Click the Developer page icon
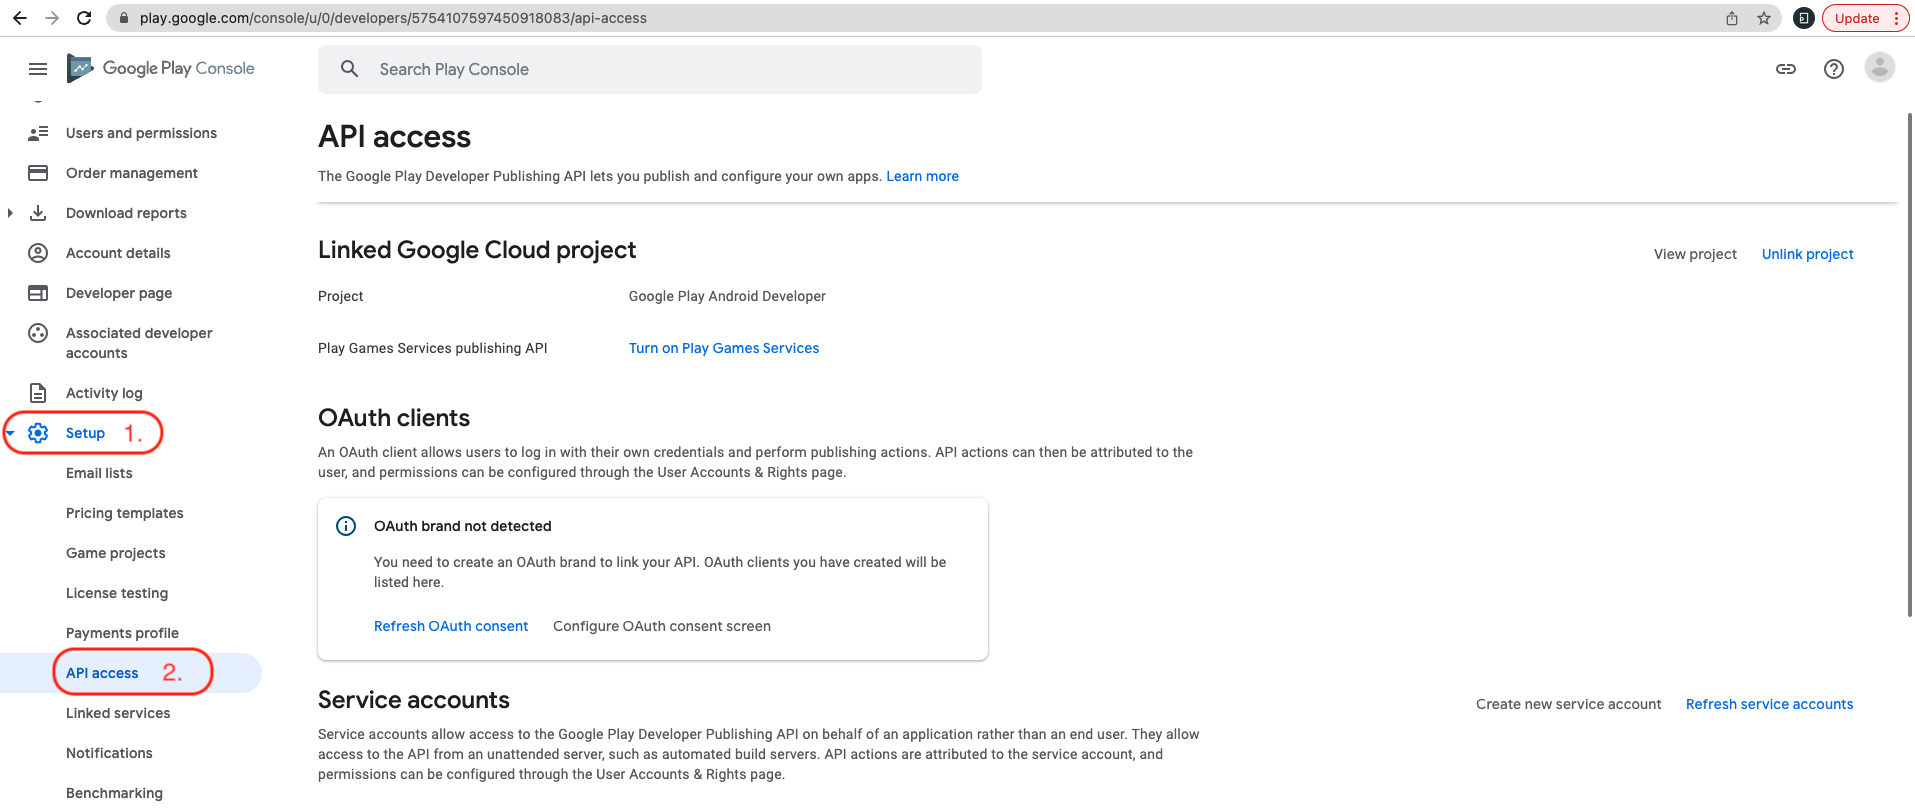This screenshot has height=811, width=1915. pos(38,293)
